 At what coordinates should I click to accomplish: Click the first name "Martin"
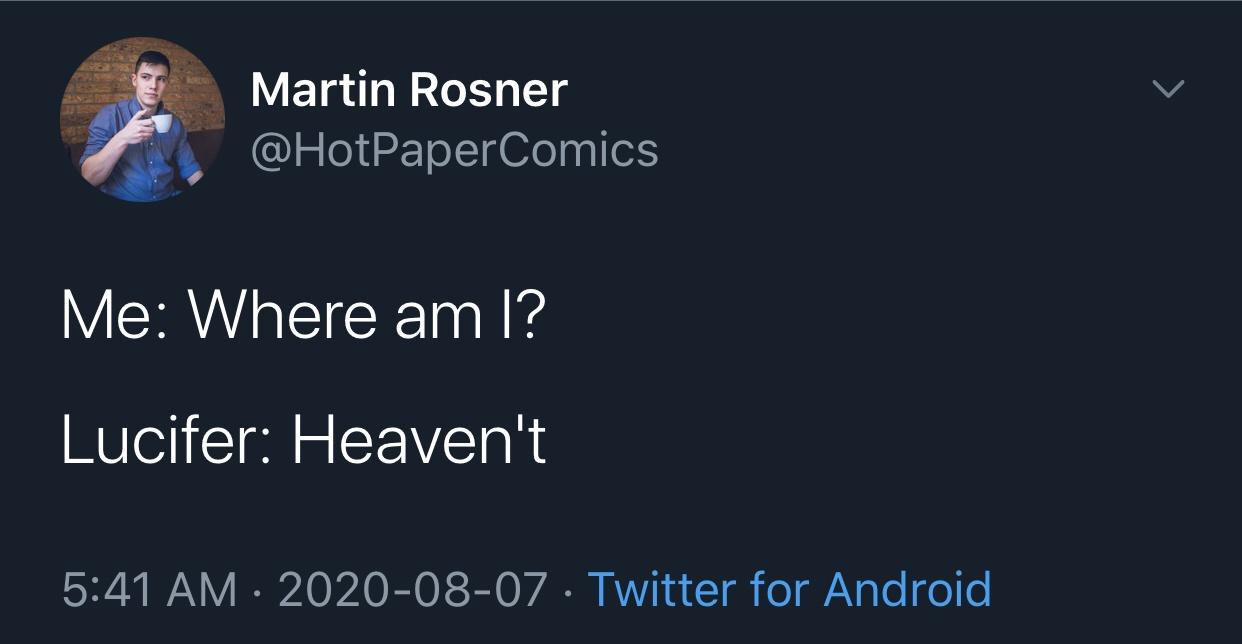[323, 90]
